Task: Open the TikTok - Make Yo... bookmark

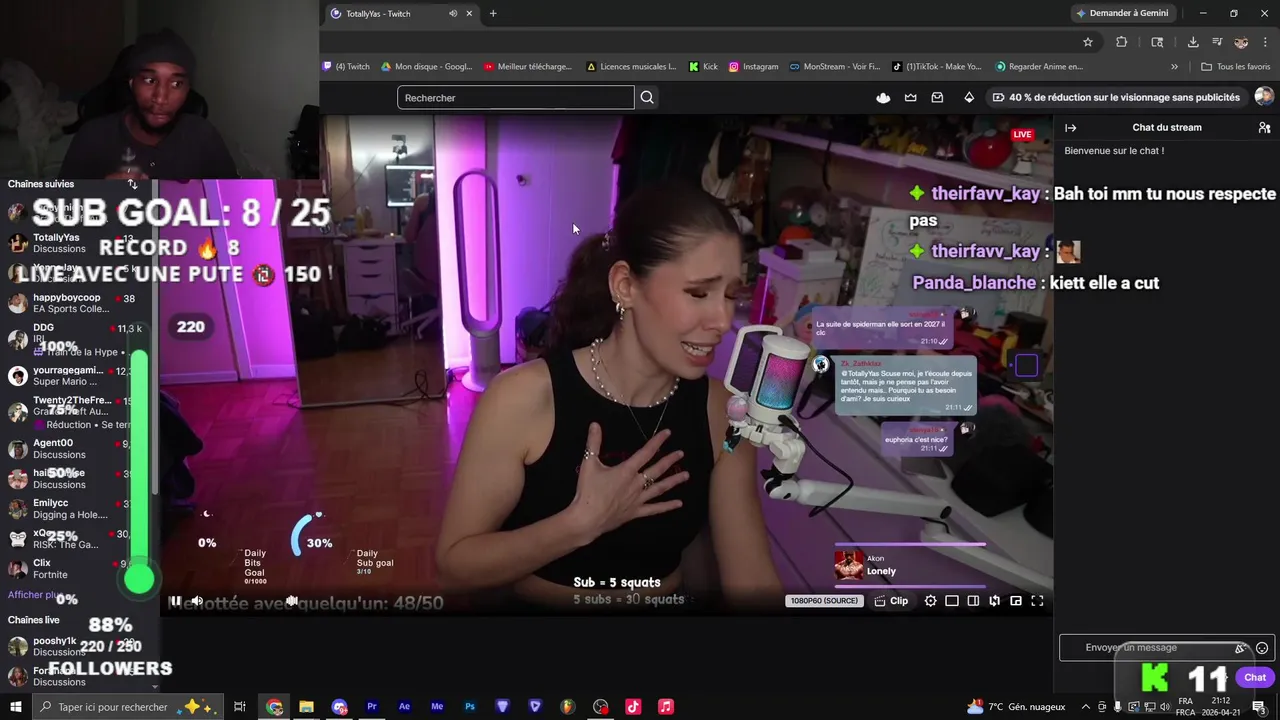Action: click(937, 67)
